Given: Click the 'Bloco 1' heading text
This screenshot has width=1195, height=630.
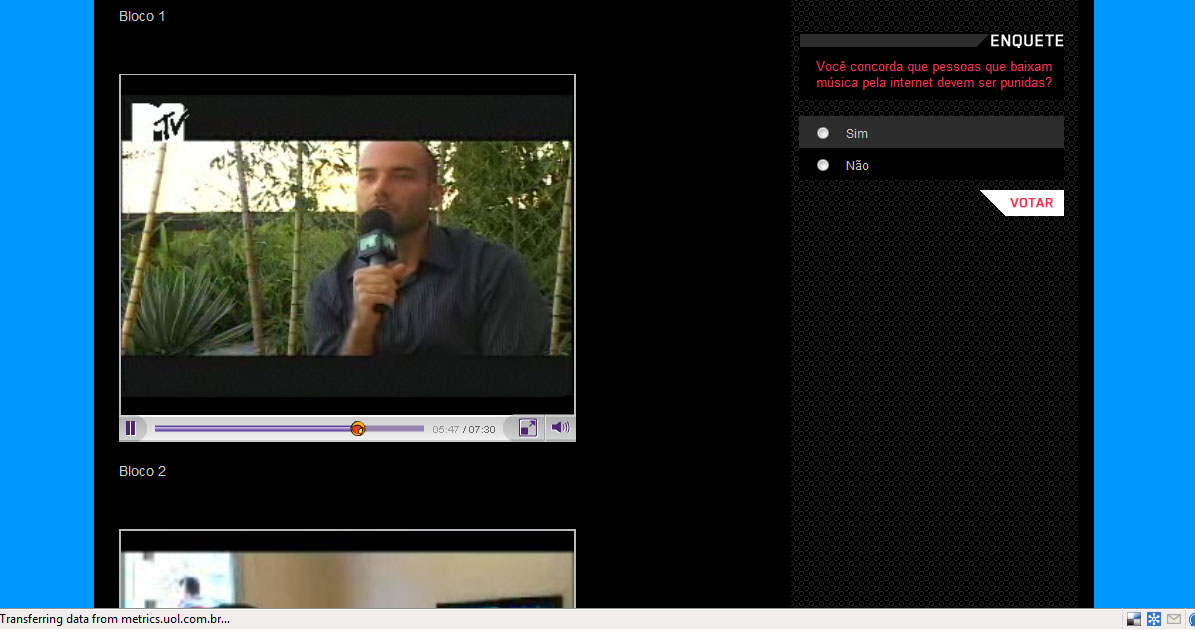Looking at the screenshot, I should click(x=142, y=16).
